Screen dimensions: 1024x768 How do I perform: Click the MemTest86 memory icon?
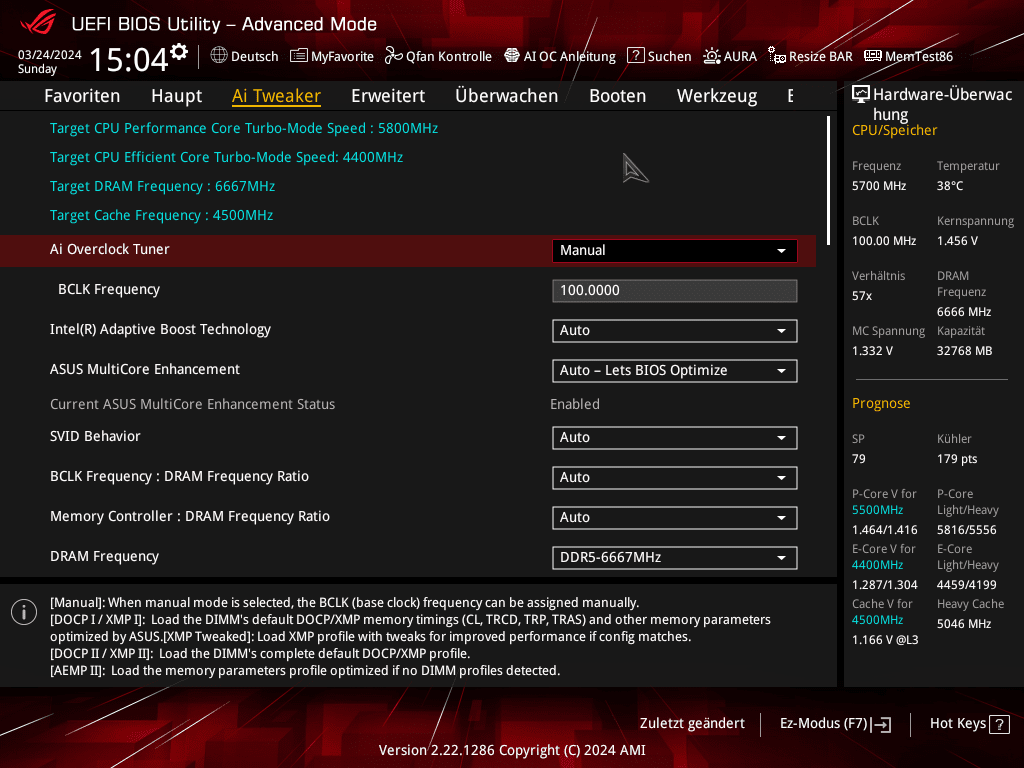point(873,56)
